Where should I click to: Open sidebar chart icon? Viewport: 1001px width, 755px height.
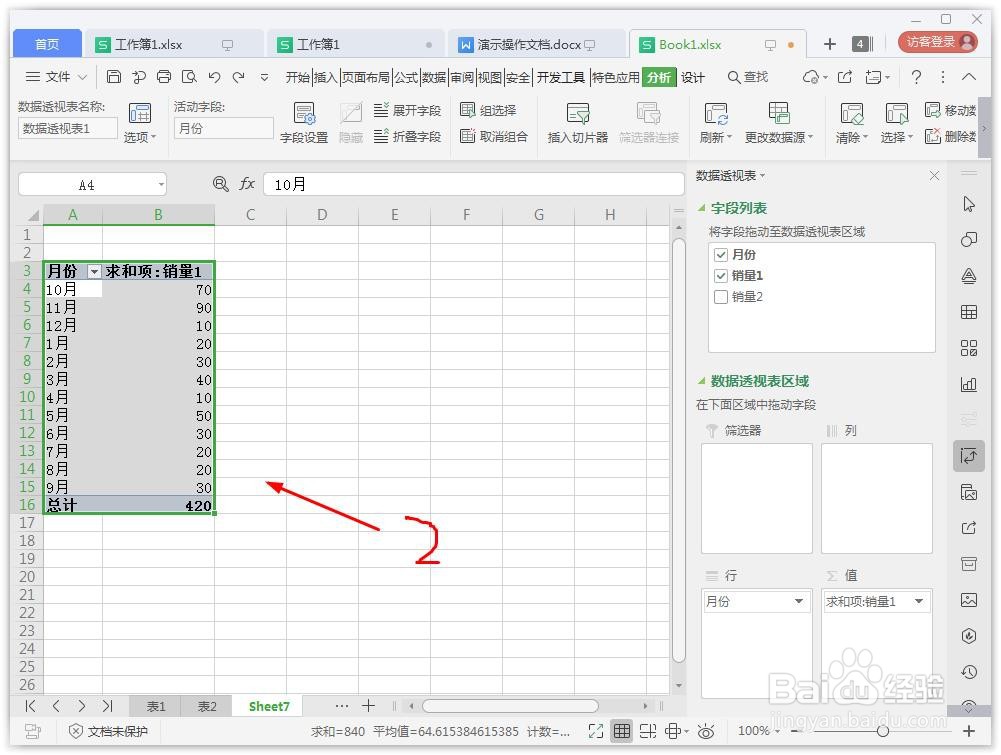[968, 384]
